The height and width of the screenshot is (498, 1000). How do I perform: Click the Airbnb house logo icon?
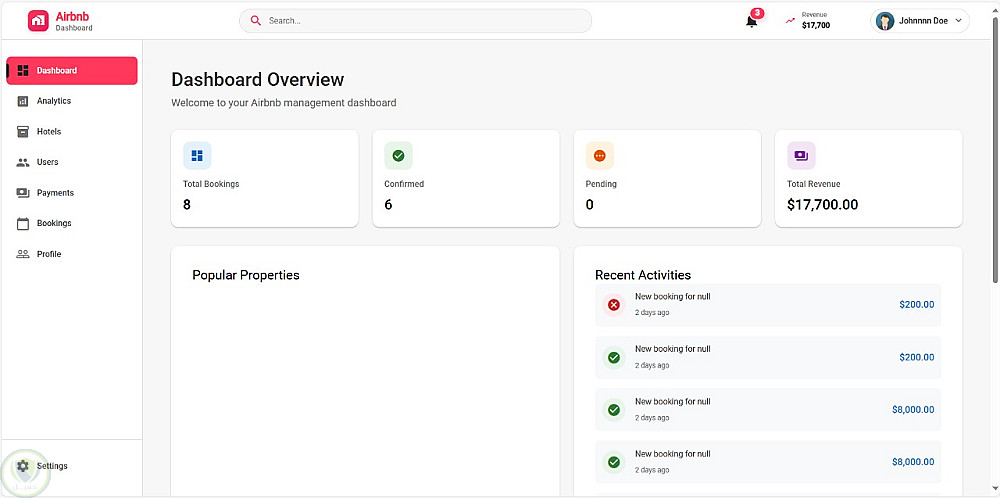(38, 20)
